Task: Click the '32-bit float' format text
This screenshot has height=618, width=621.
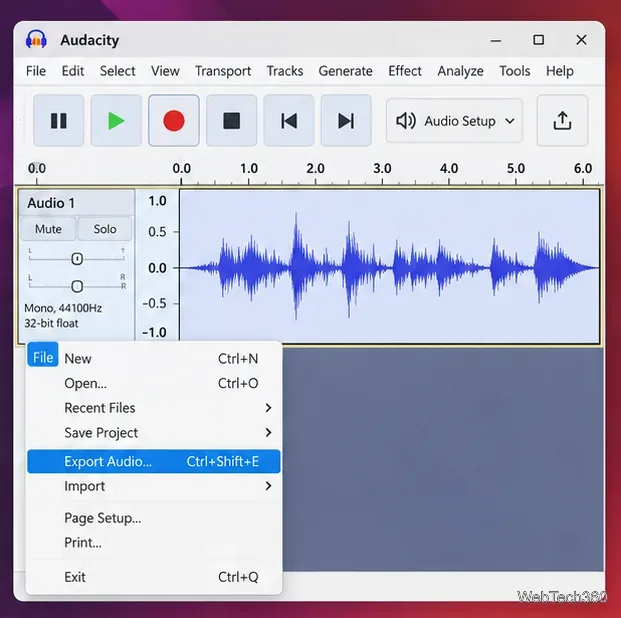Action: [51, 323]
